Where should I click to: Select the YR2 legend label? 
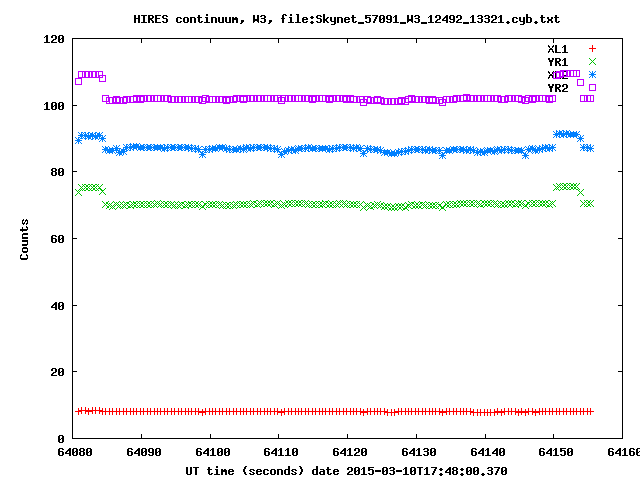(558, 88)
